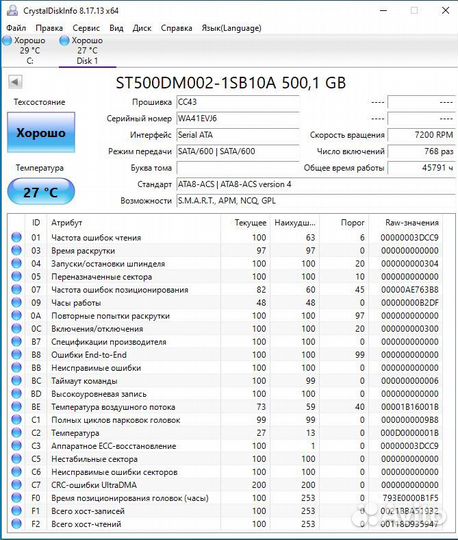Click the Хорошо health status button
Screen dimensions: 458x540
pos(41,133)
